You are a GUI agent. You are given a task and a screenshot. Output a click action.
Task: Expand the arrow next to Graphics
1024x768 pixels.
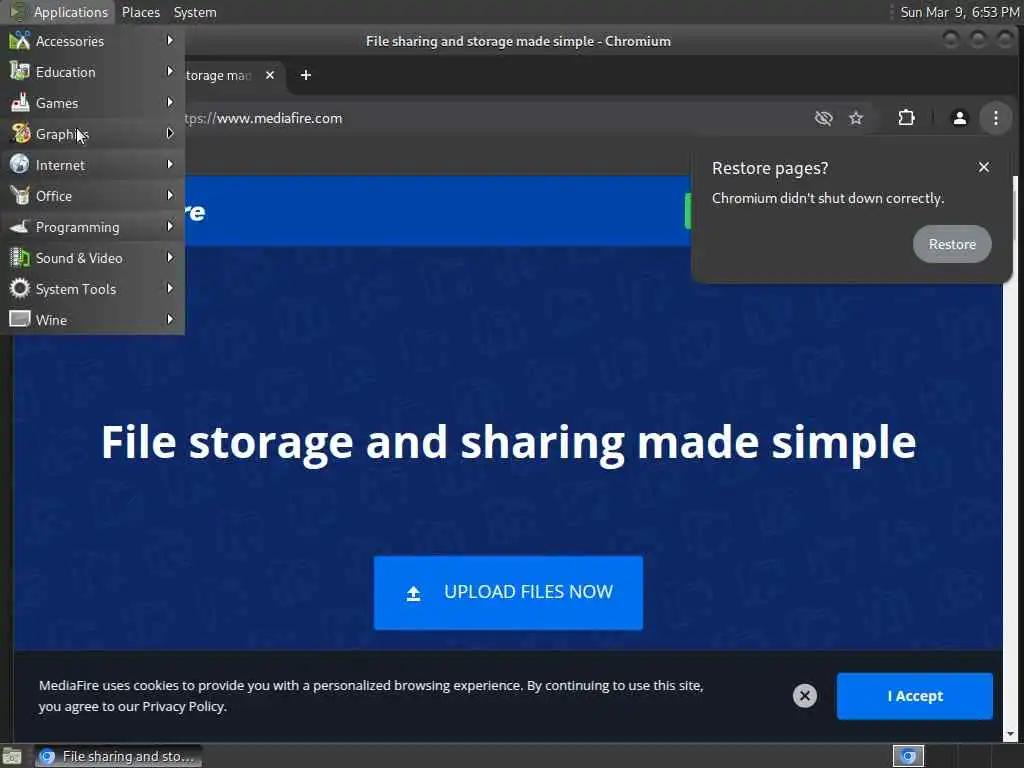(170, 133)
